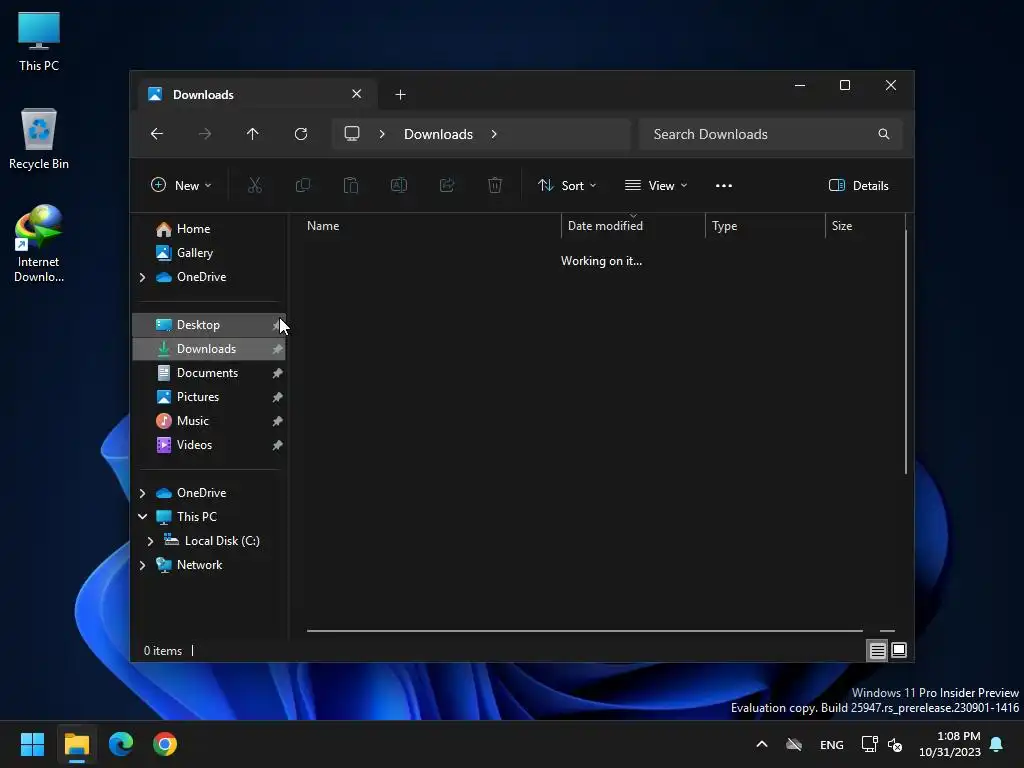The image size is (1024, 768).
Task: Expand the Local Disk (C:) node
Action: pos(150,541)
